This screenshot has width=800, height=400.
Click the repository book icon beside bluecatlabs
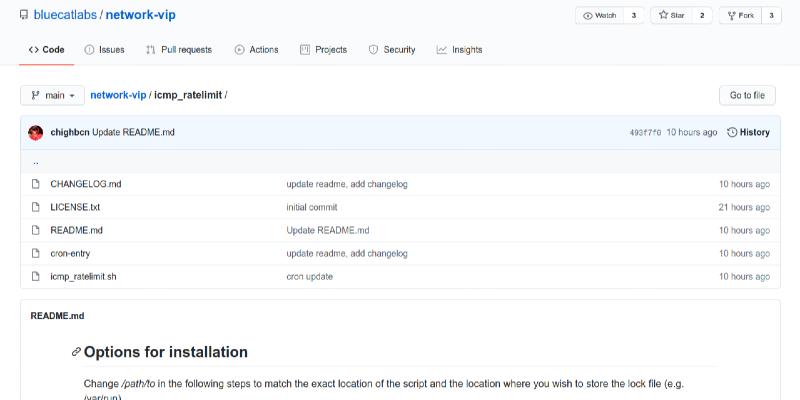point(24,16)
